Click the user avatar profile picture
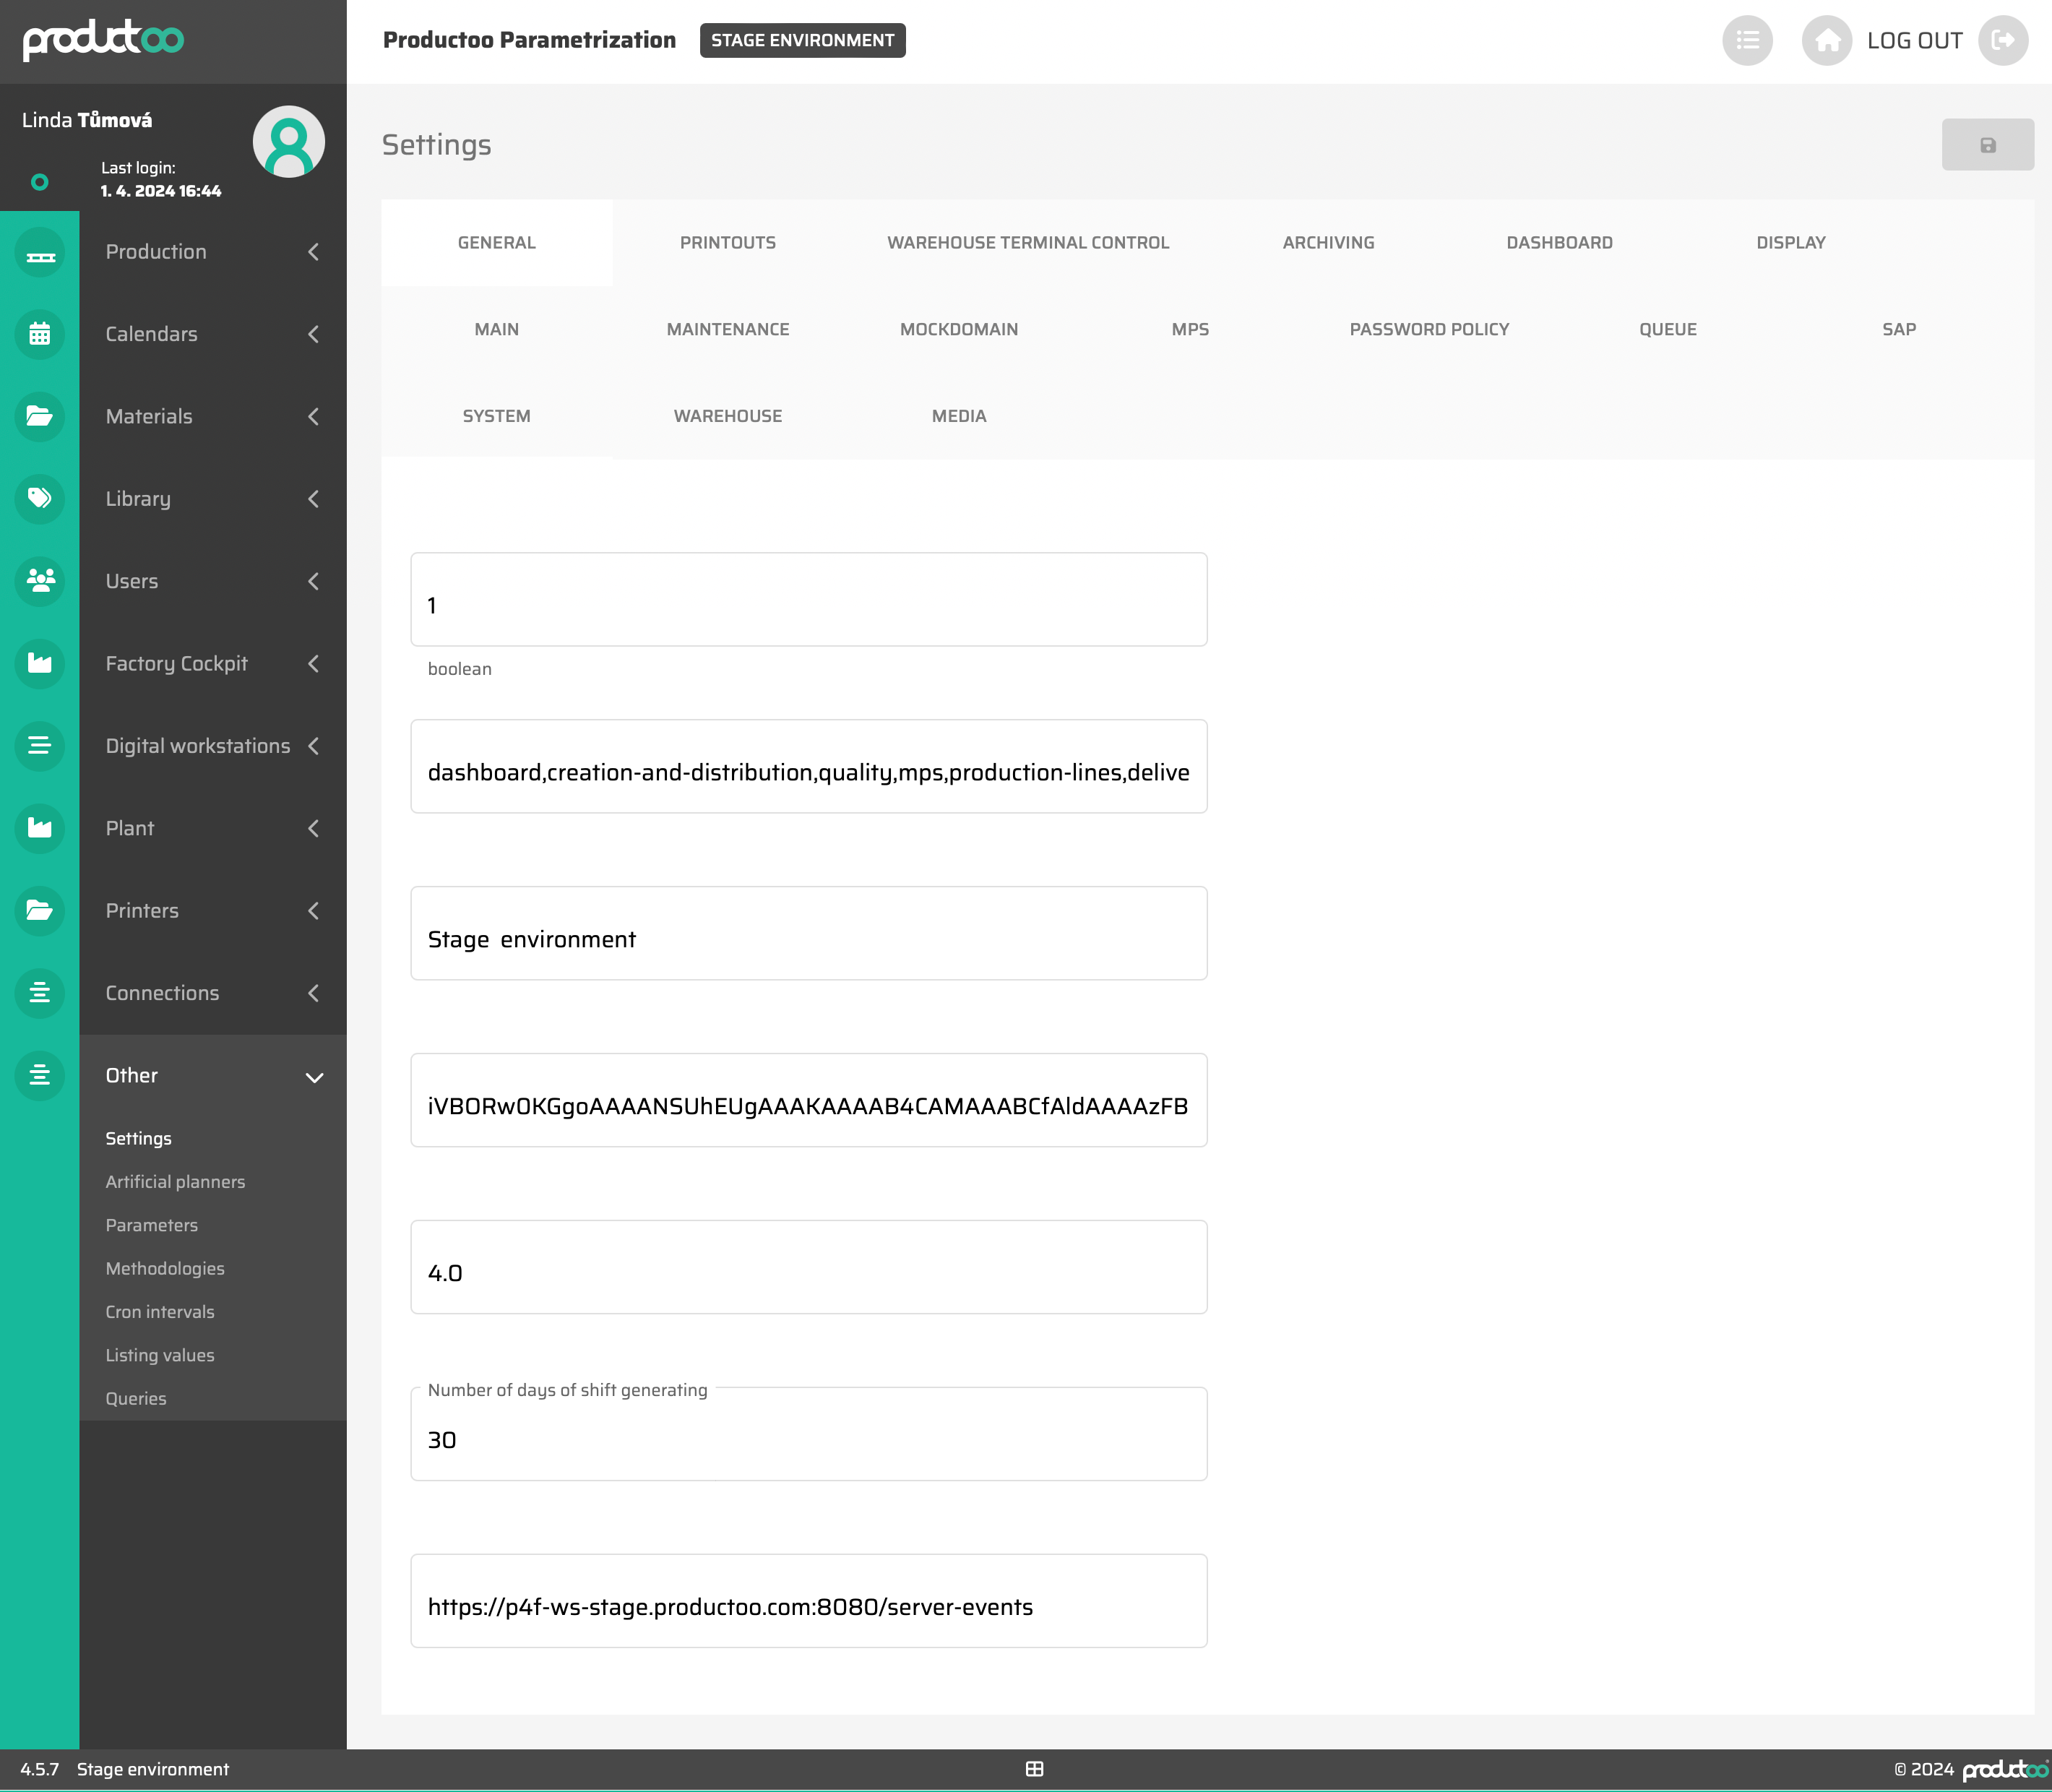The width and height of the screenshot is (2052, 1792). [288, 142]
